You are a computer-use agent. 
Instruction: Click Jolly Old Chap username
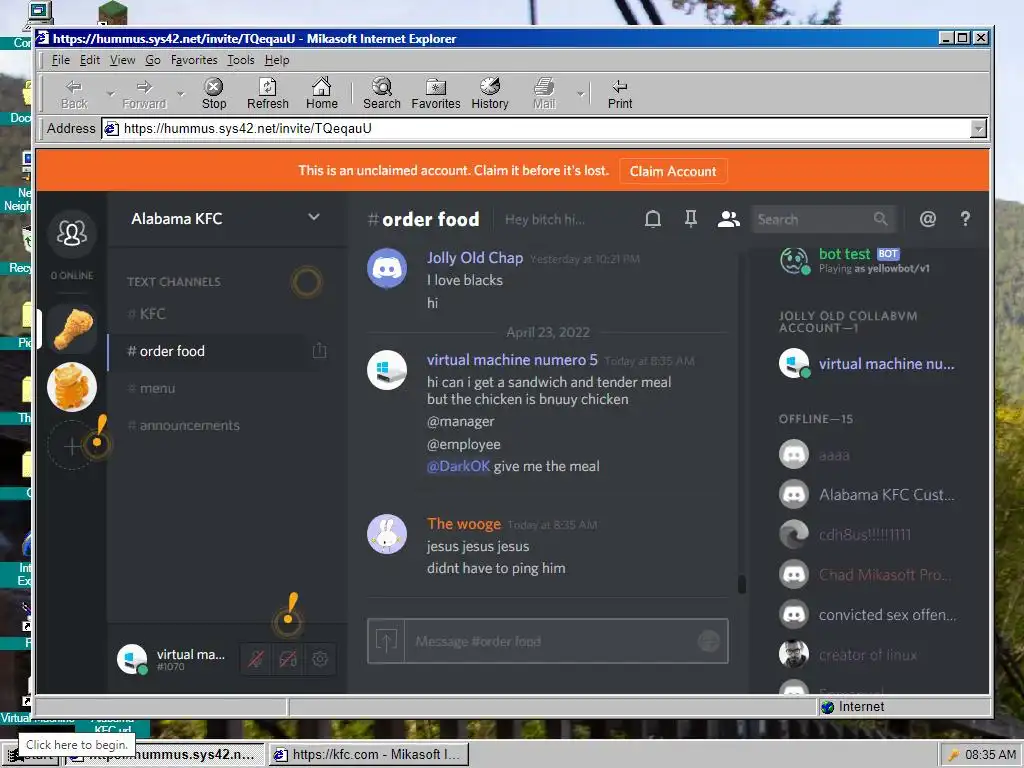[475, 258]
